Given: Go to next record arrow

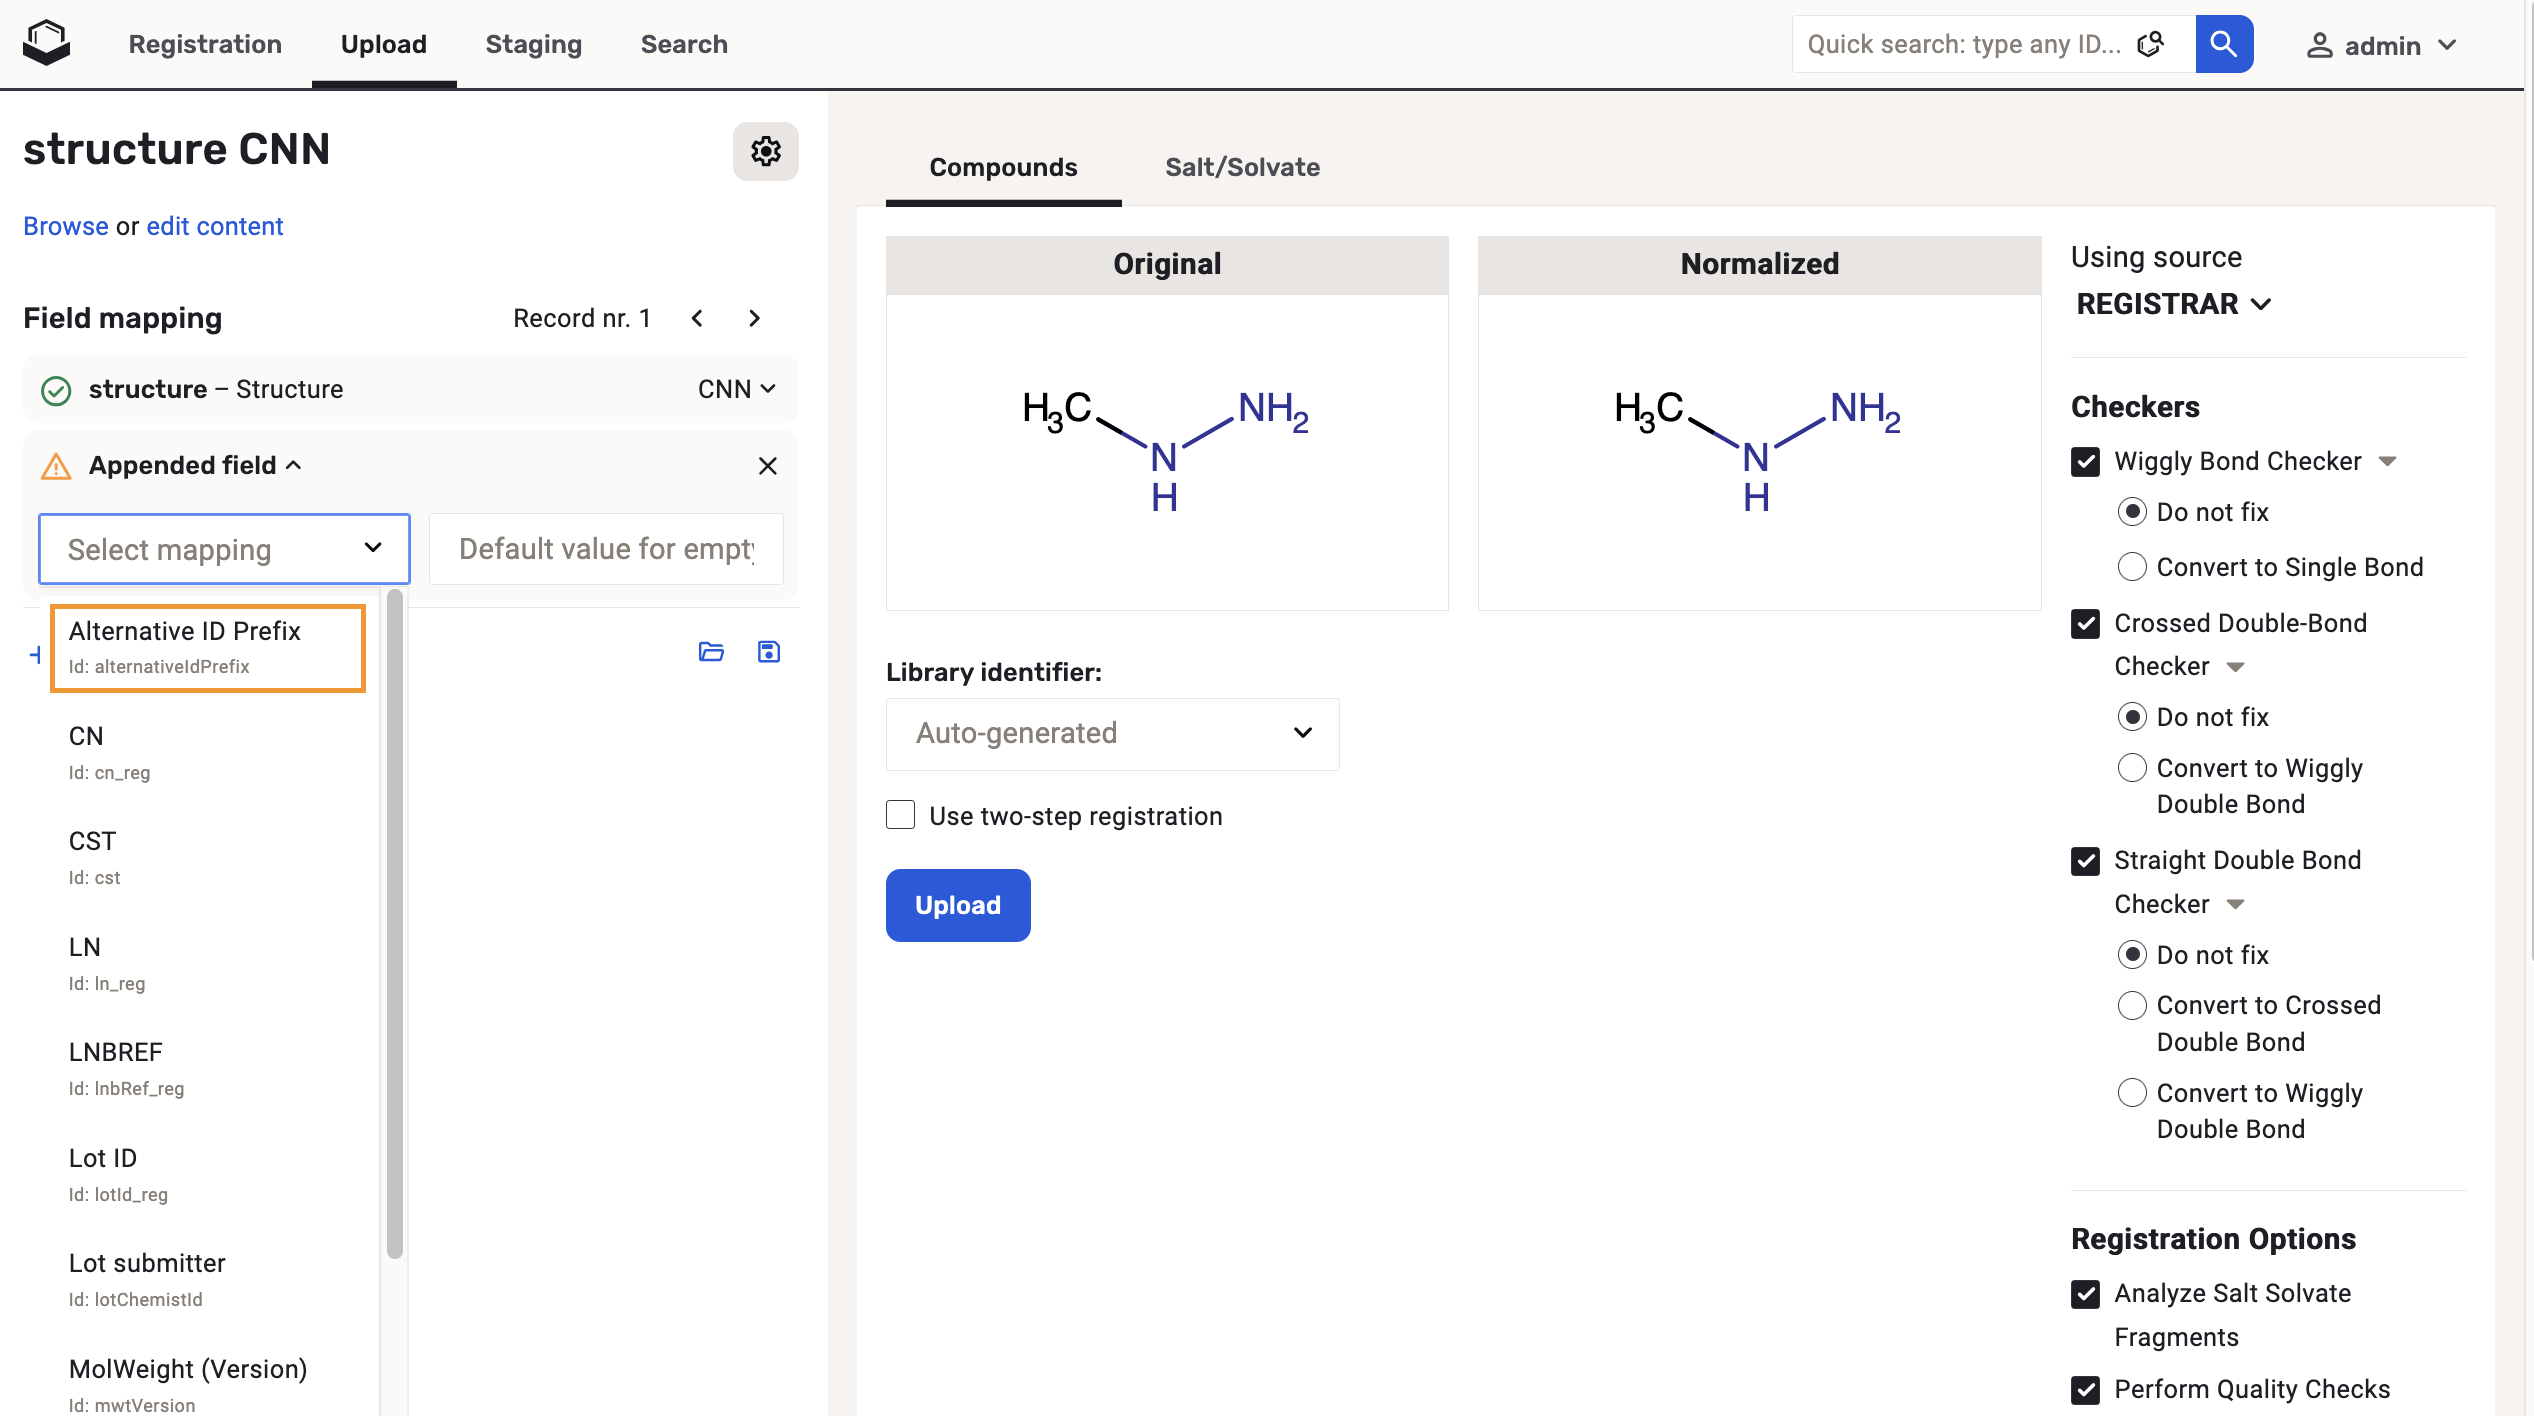Looking at the screenshot, I should point(754,318).
